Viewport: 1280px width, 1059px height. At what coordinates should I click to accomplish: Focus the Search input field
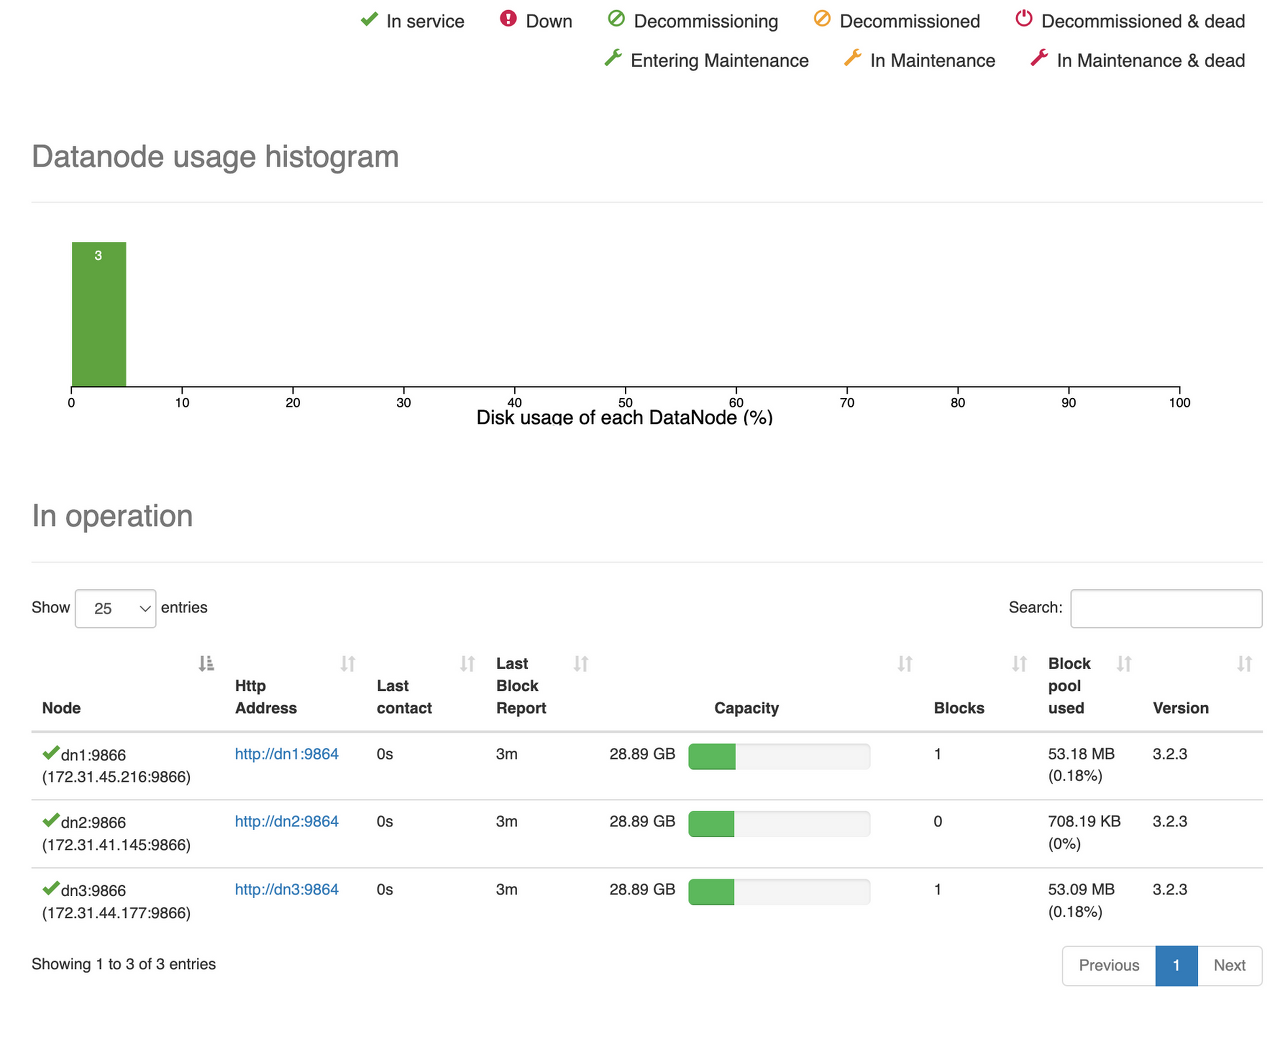[x=1166, y=608]
